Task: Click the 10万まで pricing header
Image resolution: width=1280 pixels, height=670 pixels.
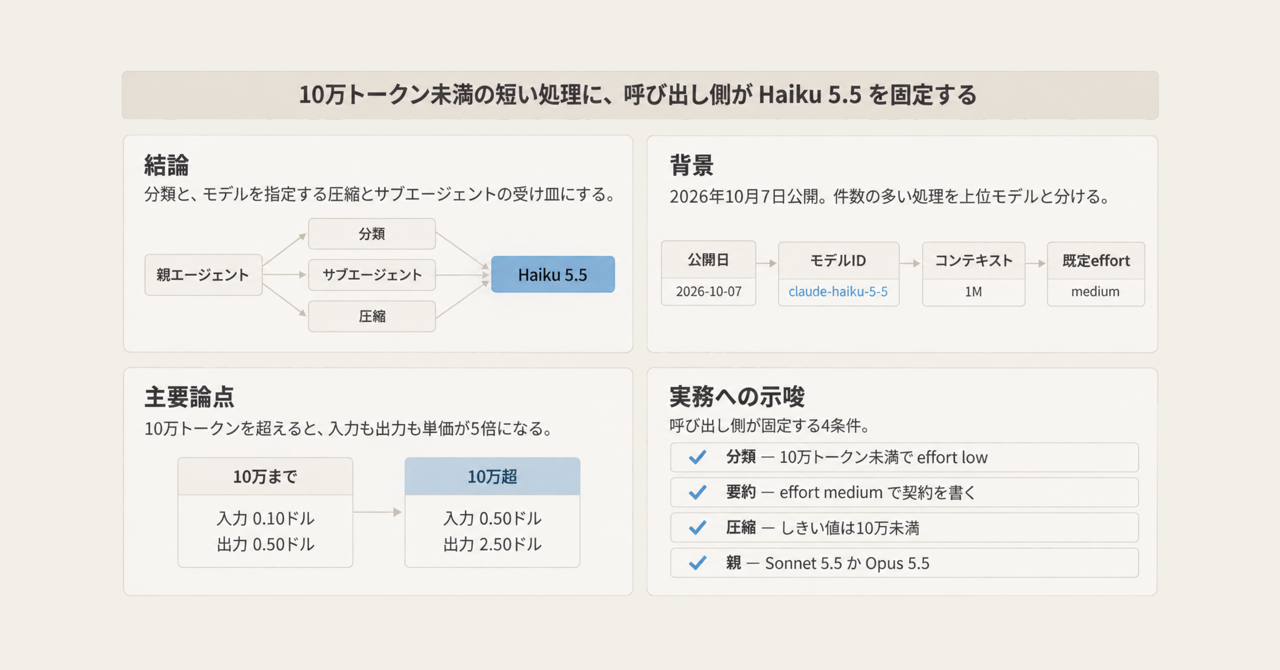Action: [x=265, y=477]
